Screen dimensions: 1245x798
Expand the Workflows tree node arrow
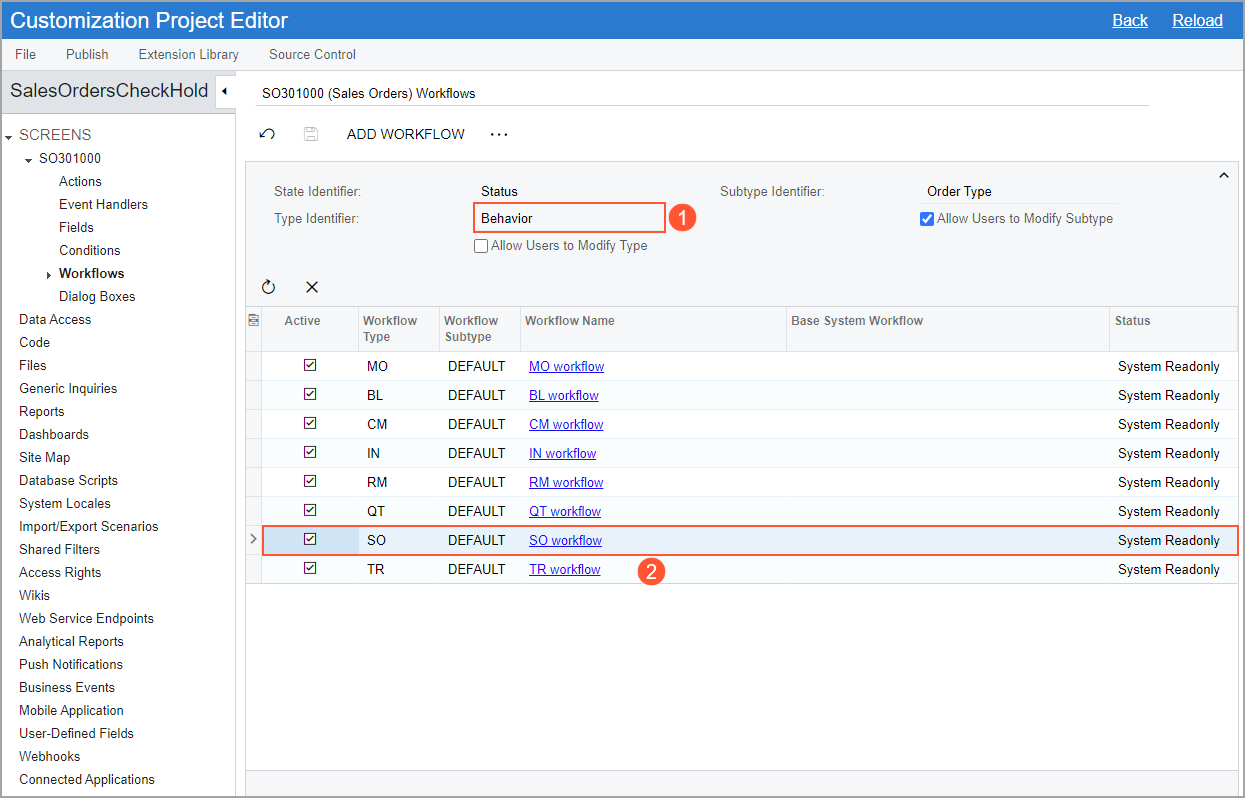(x=49, y=274)
